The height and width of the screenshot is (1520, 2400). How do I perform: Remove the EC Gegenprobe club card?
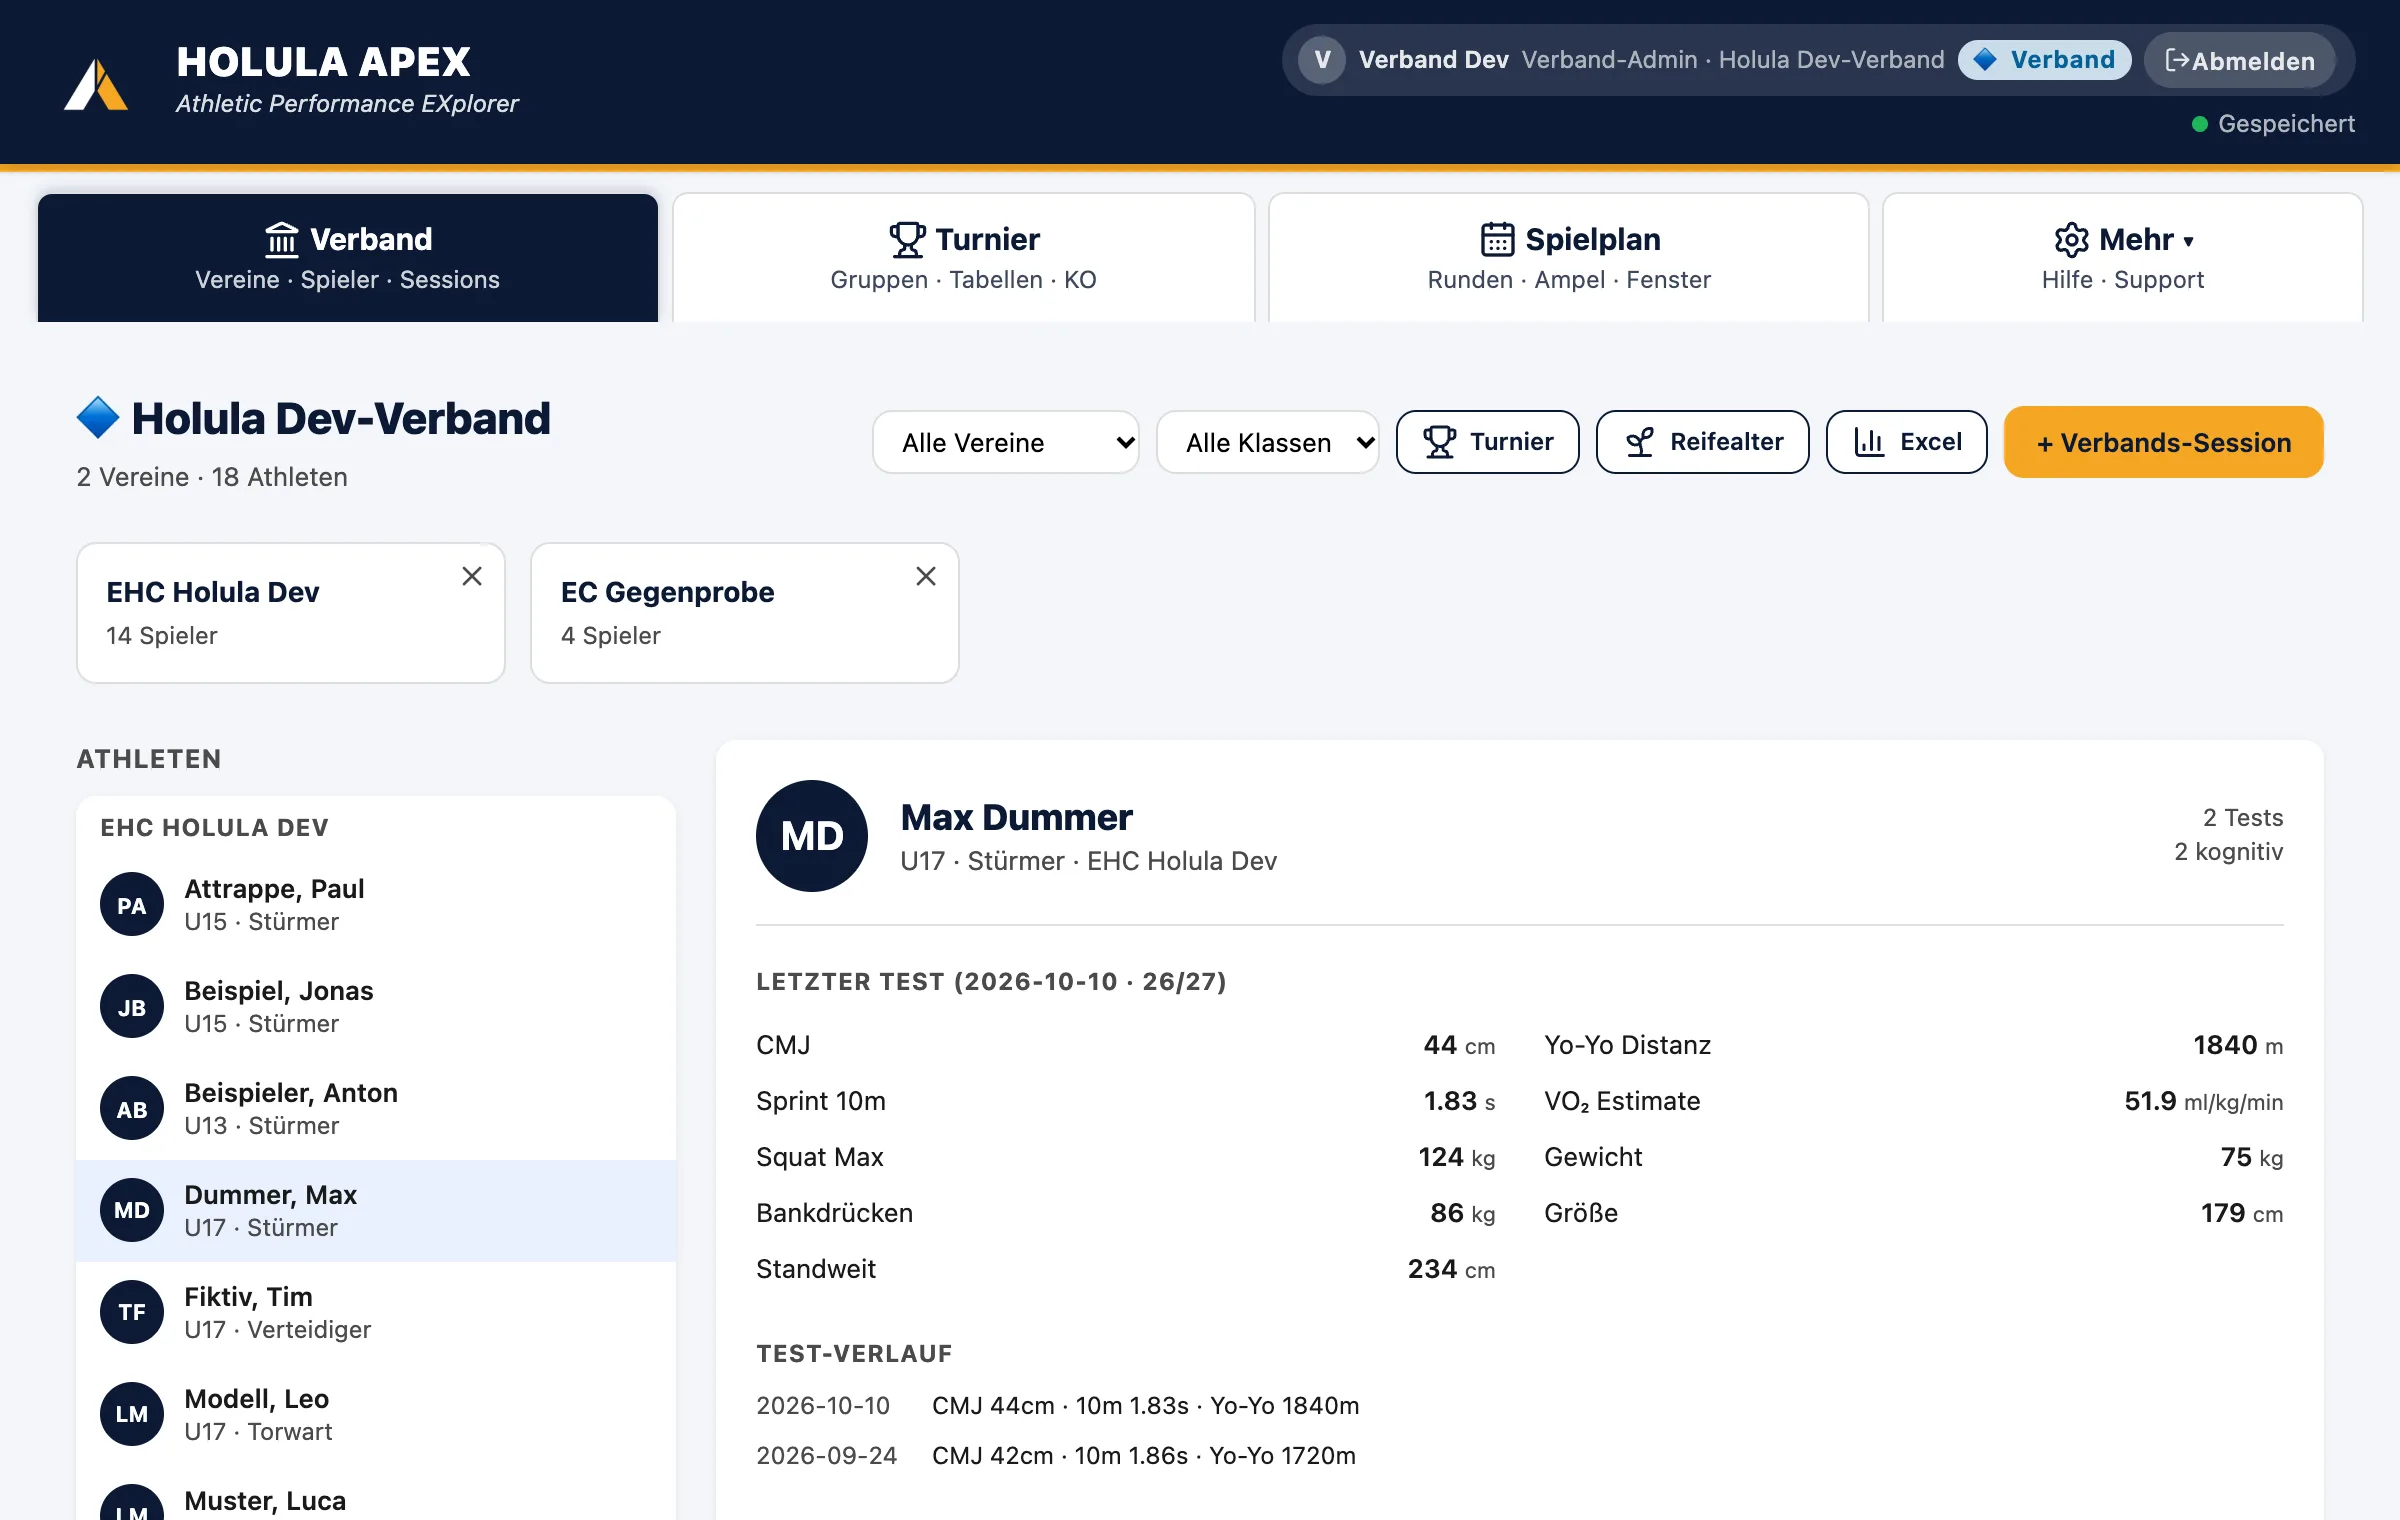coord(926,576)
